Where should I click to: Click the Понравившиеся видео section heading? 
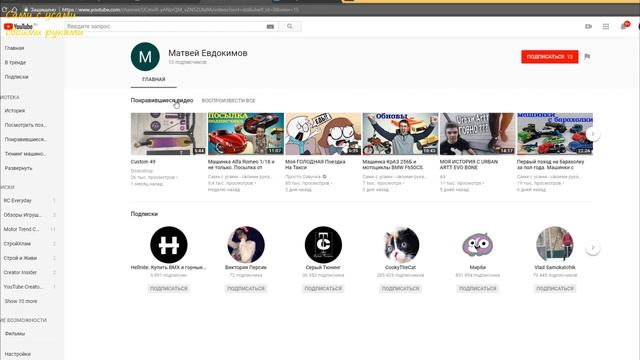coord(162,100)
